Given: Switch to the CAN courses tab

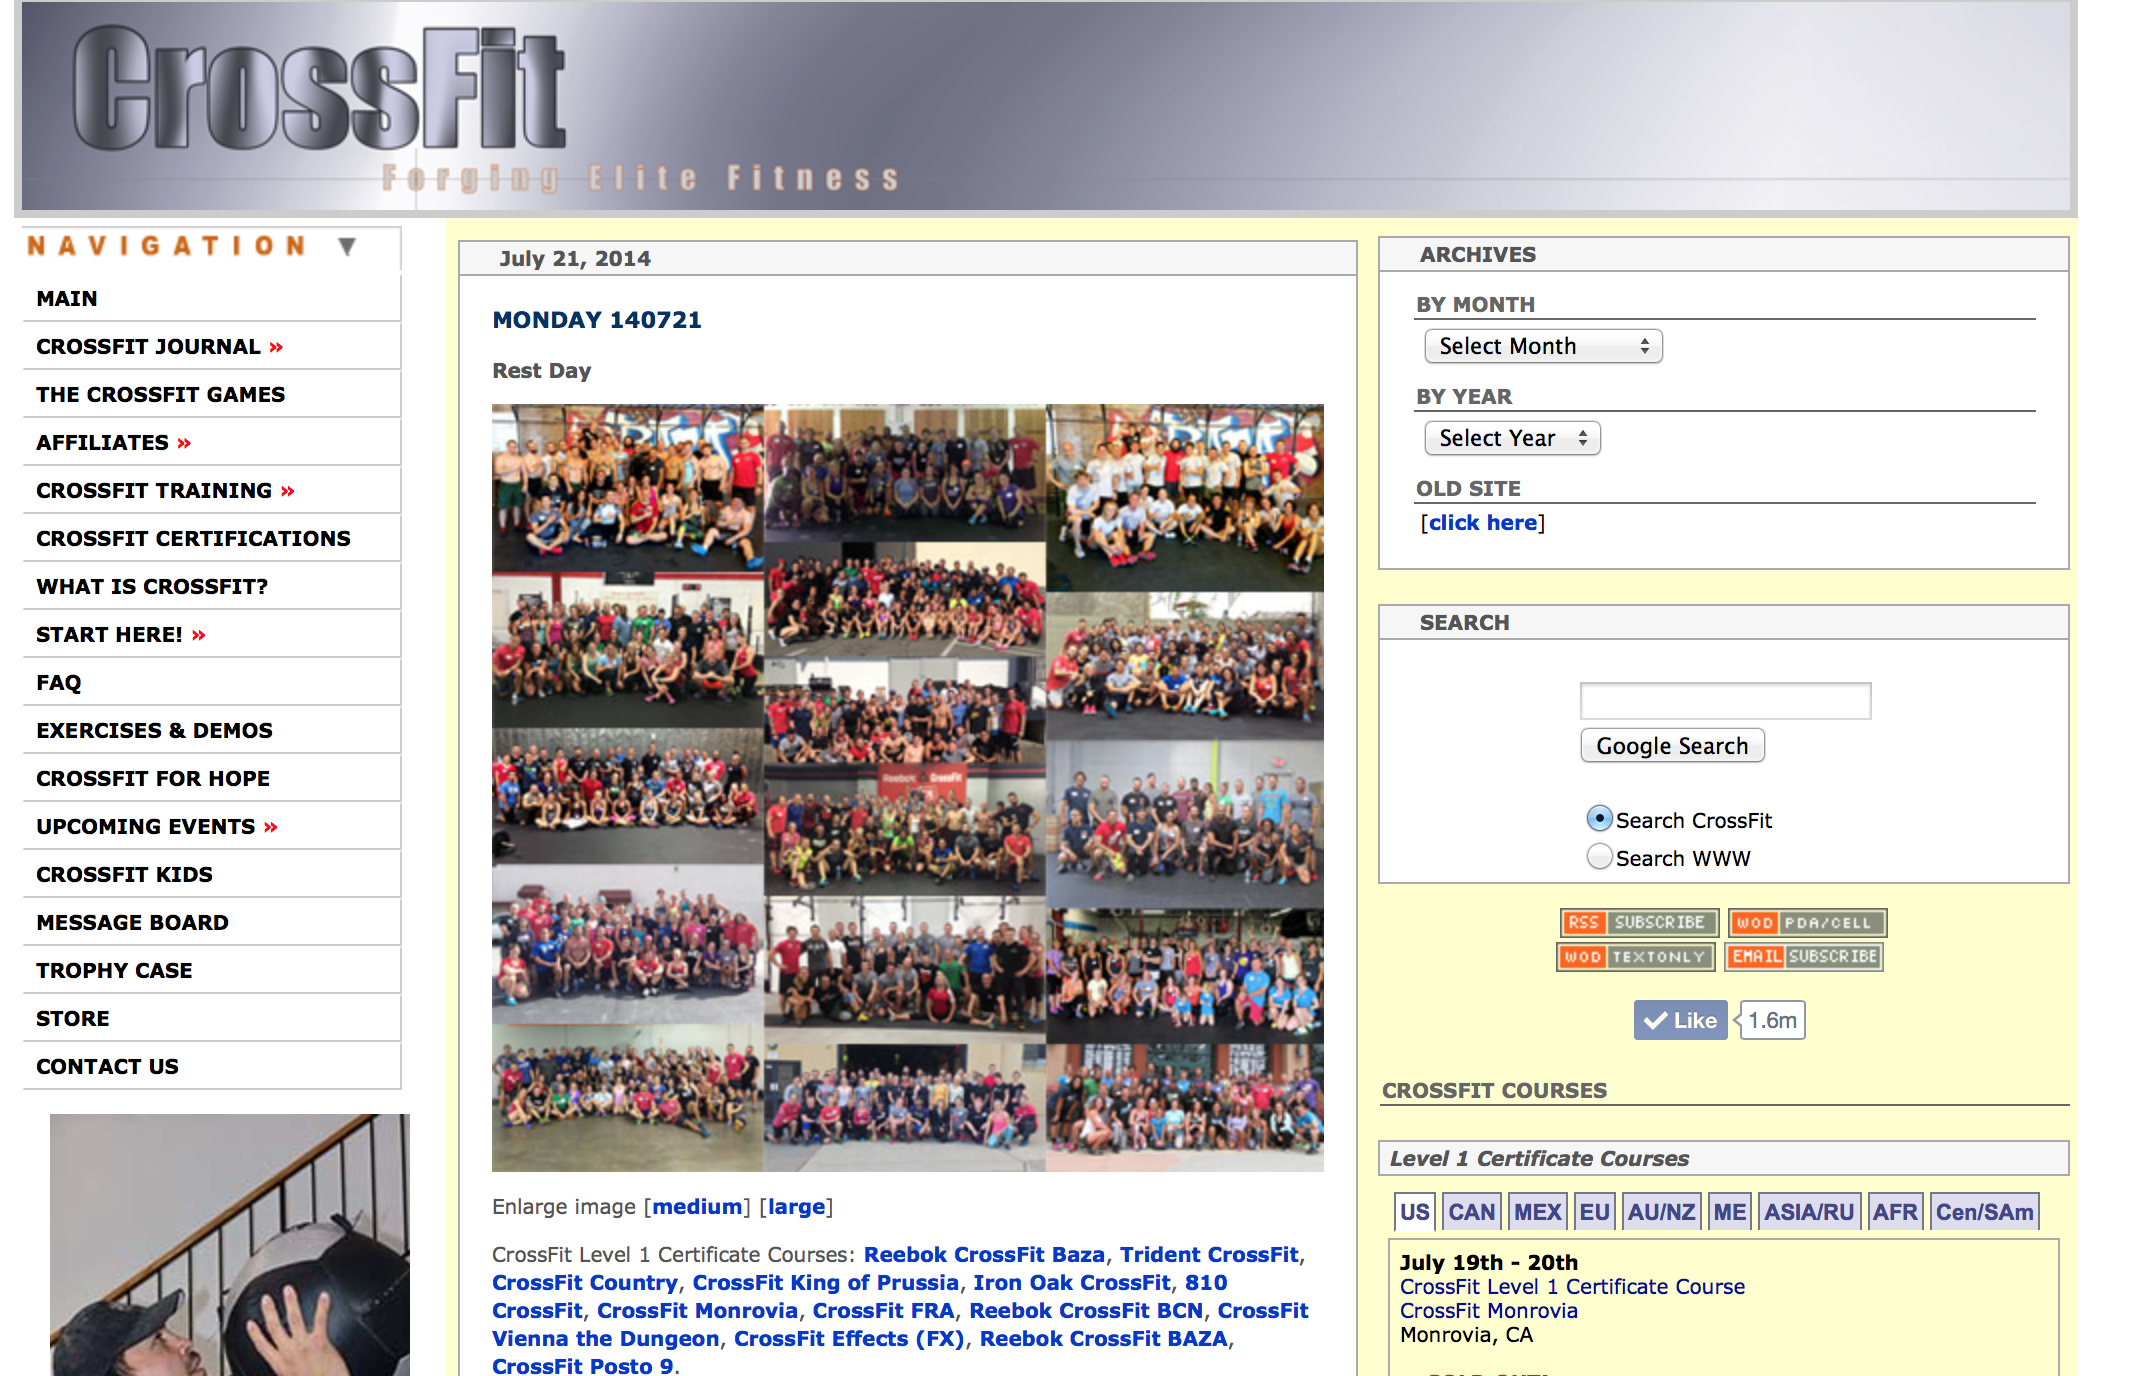Looking at the screenshot, I should coord(1471,1212).
